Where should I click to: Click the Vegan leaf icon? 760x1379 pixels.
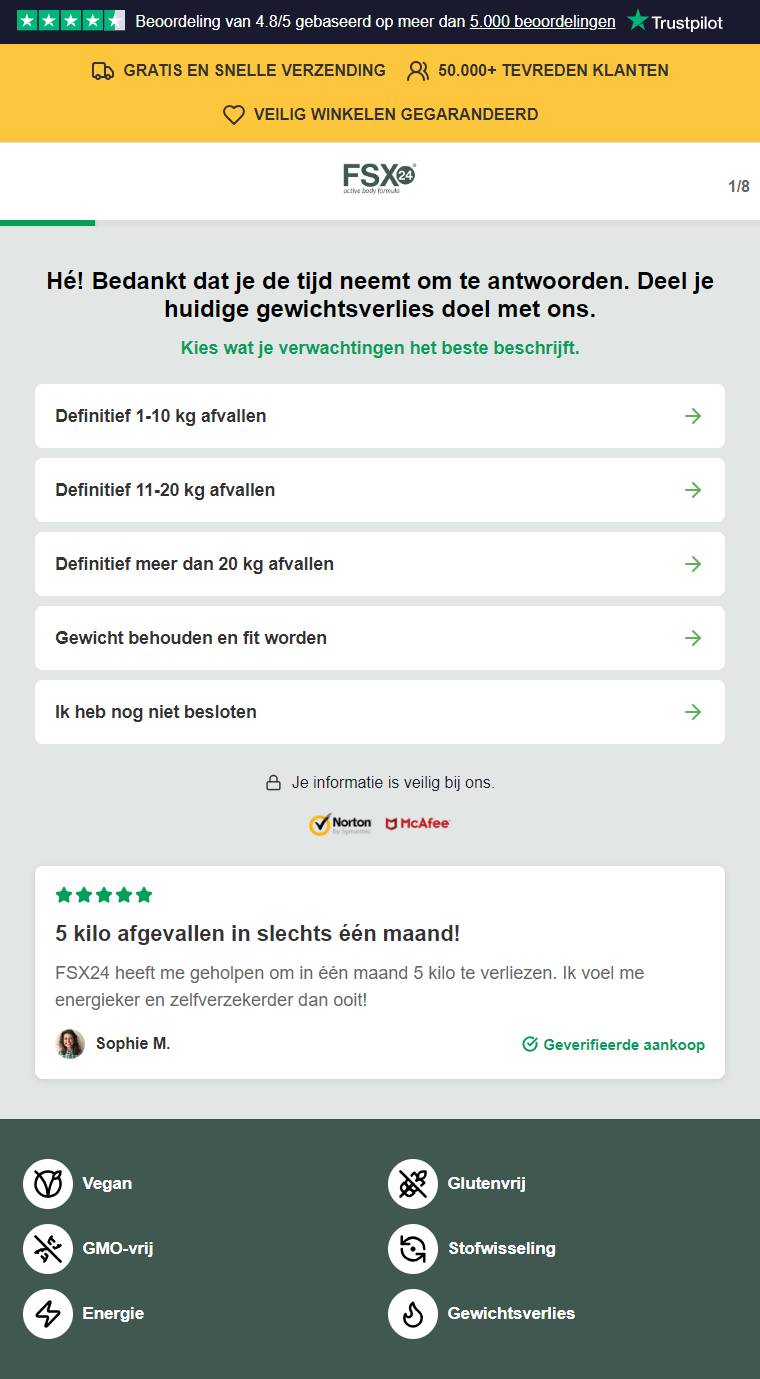(48, 1184)
